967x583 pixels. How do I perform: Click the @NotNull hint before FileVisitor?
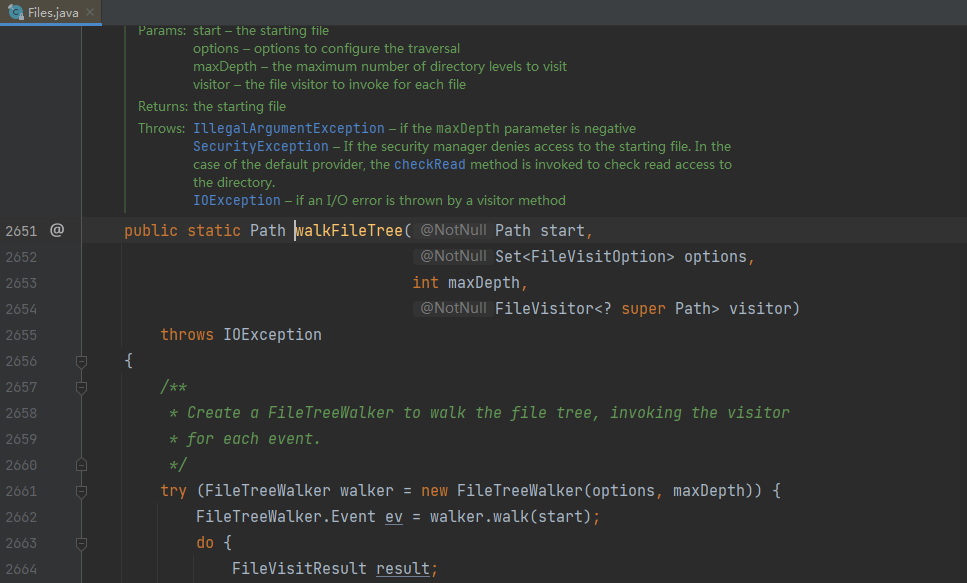coord(453,308)
